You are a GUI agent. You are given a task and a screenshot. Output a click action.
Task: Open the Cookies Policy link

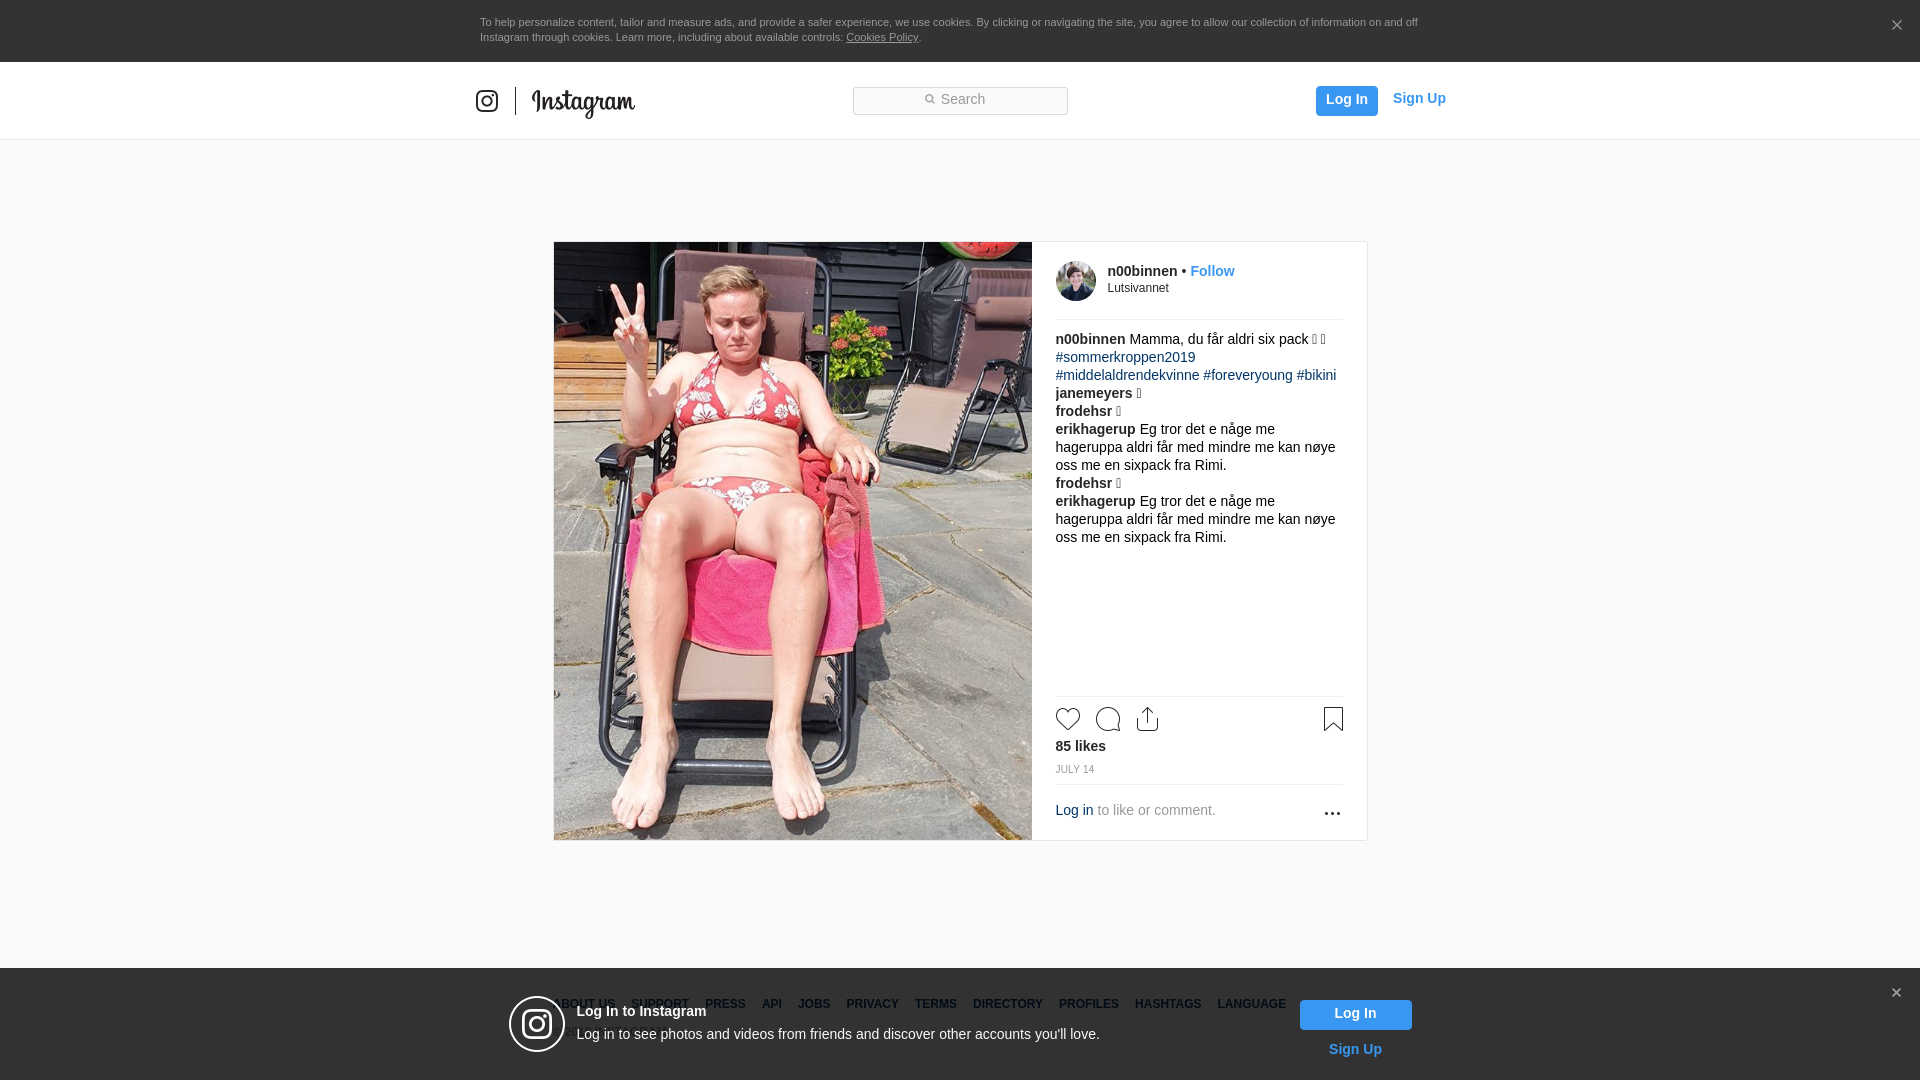point(882,37)
